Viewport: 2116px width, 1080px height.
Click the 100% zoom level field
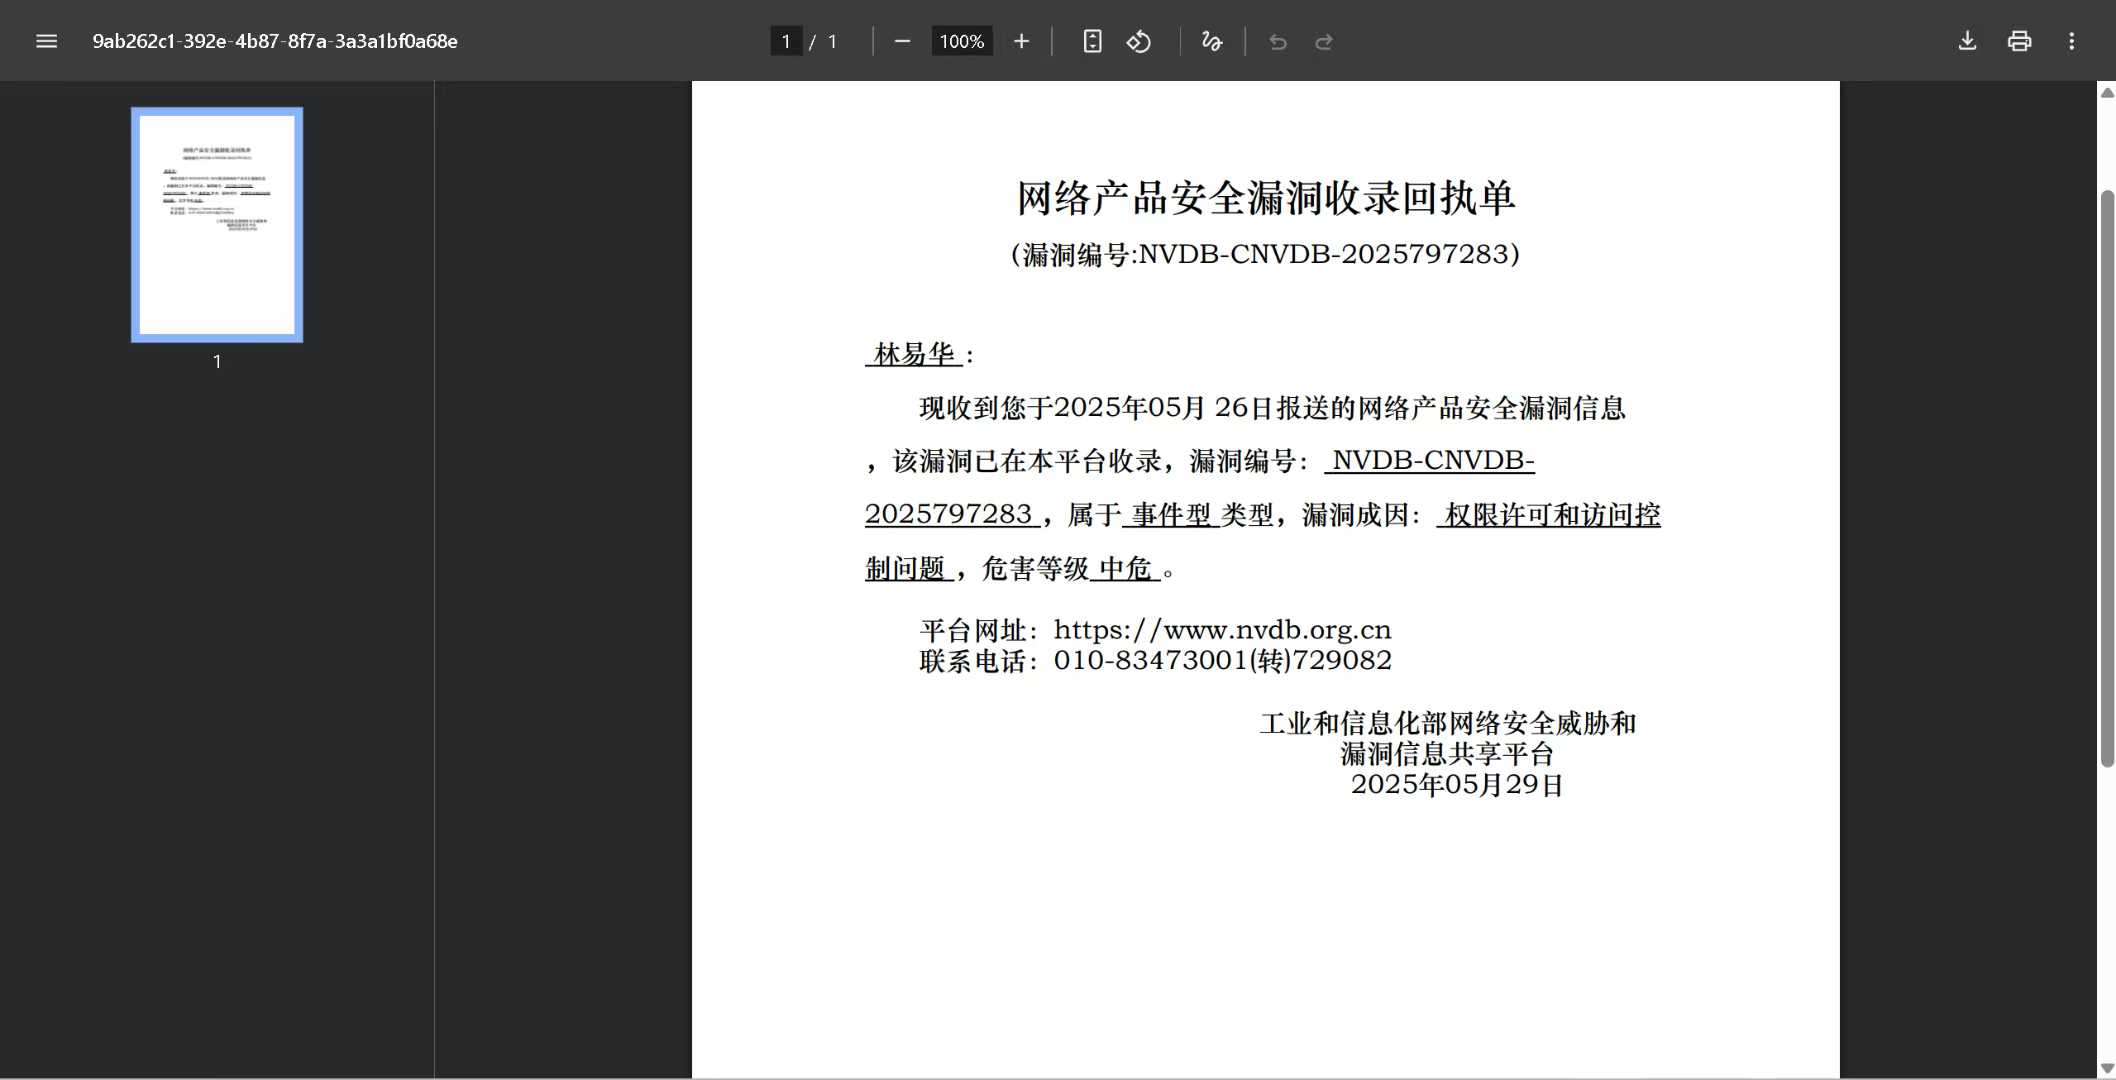click(x=961, y=41)
